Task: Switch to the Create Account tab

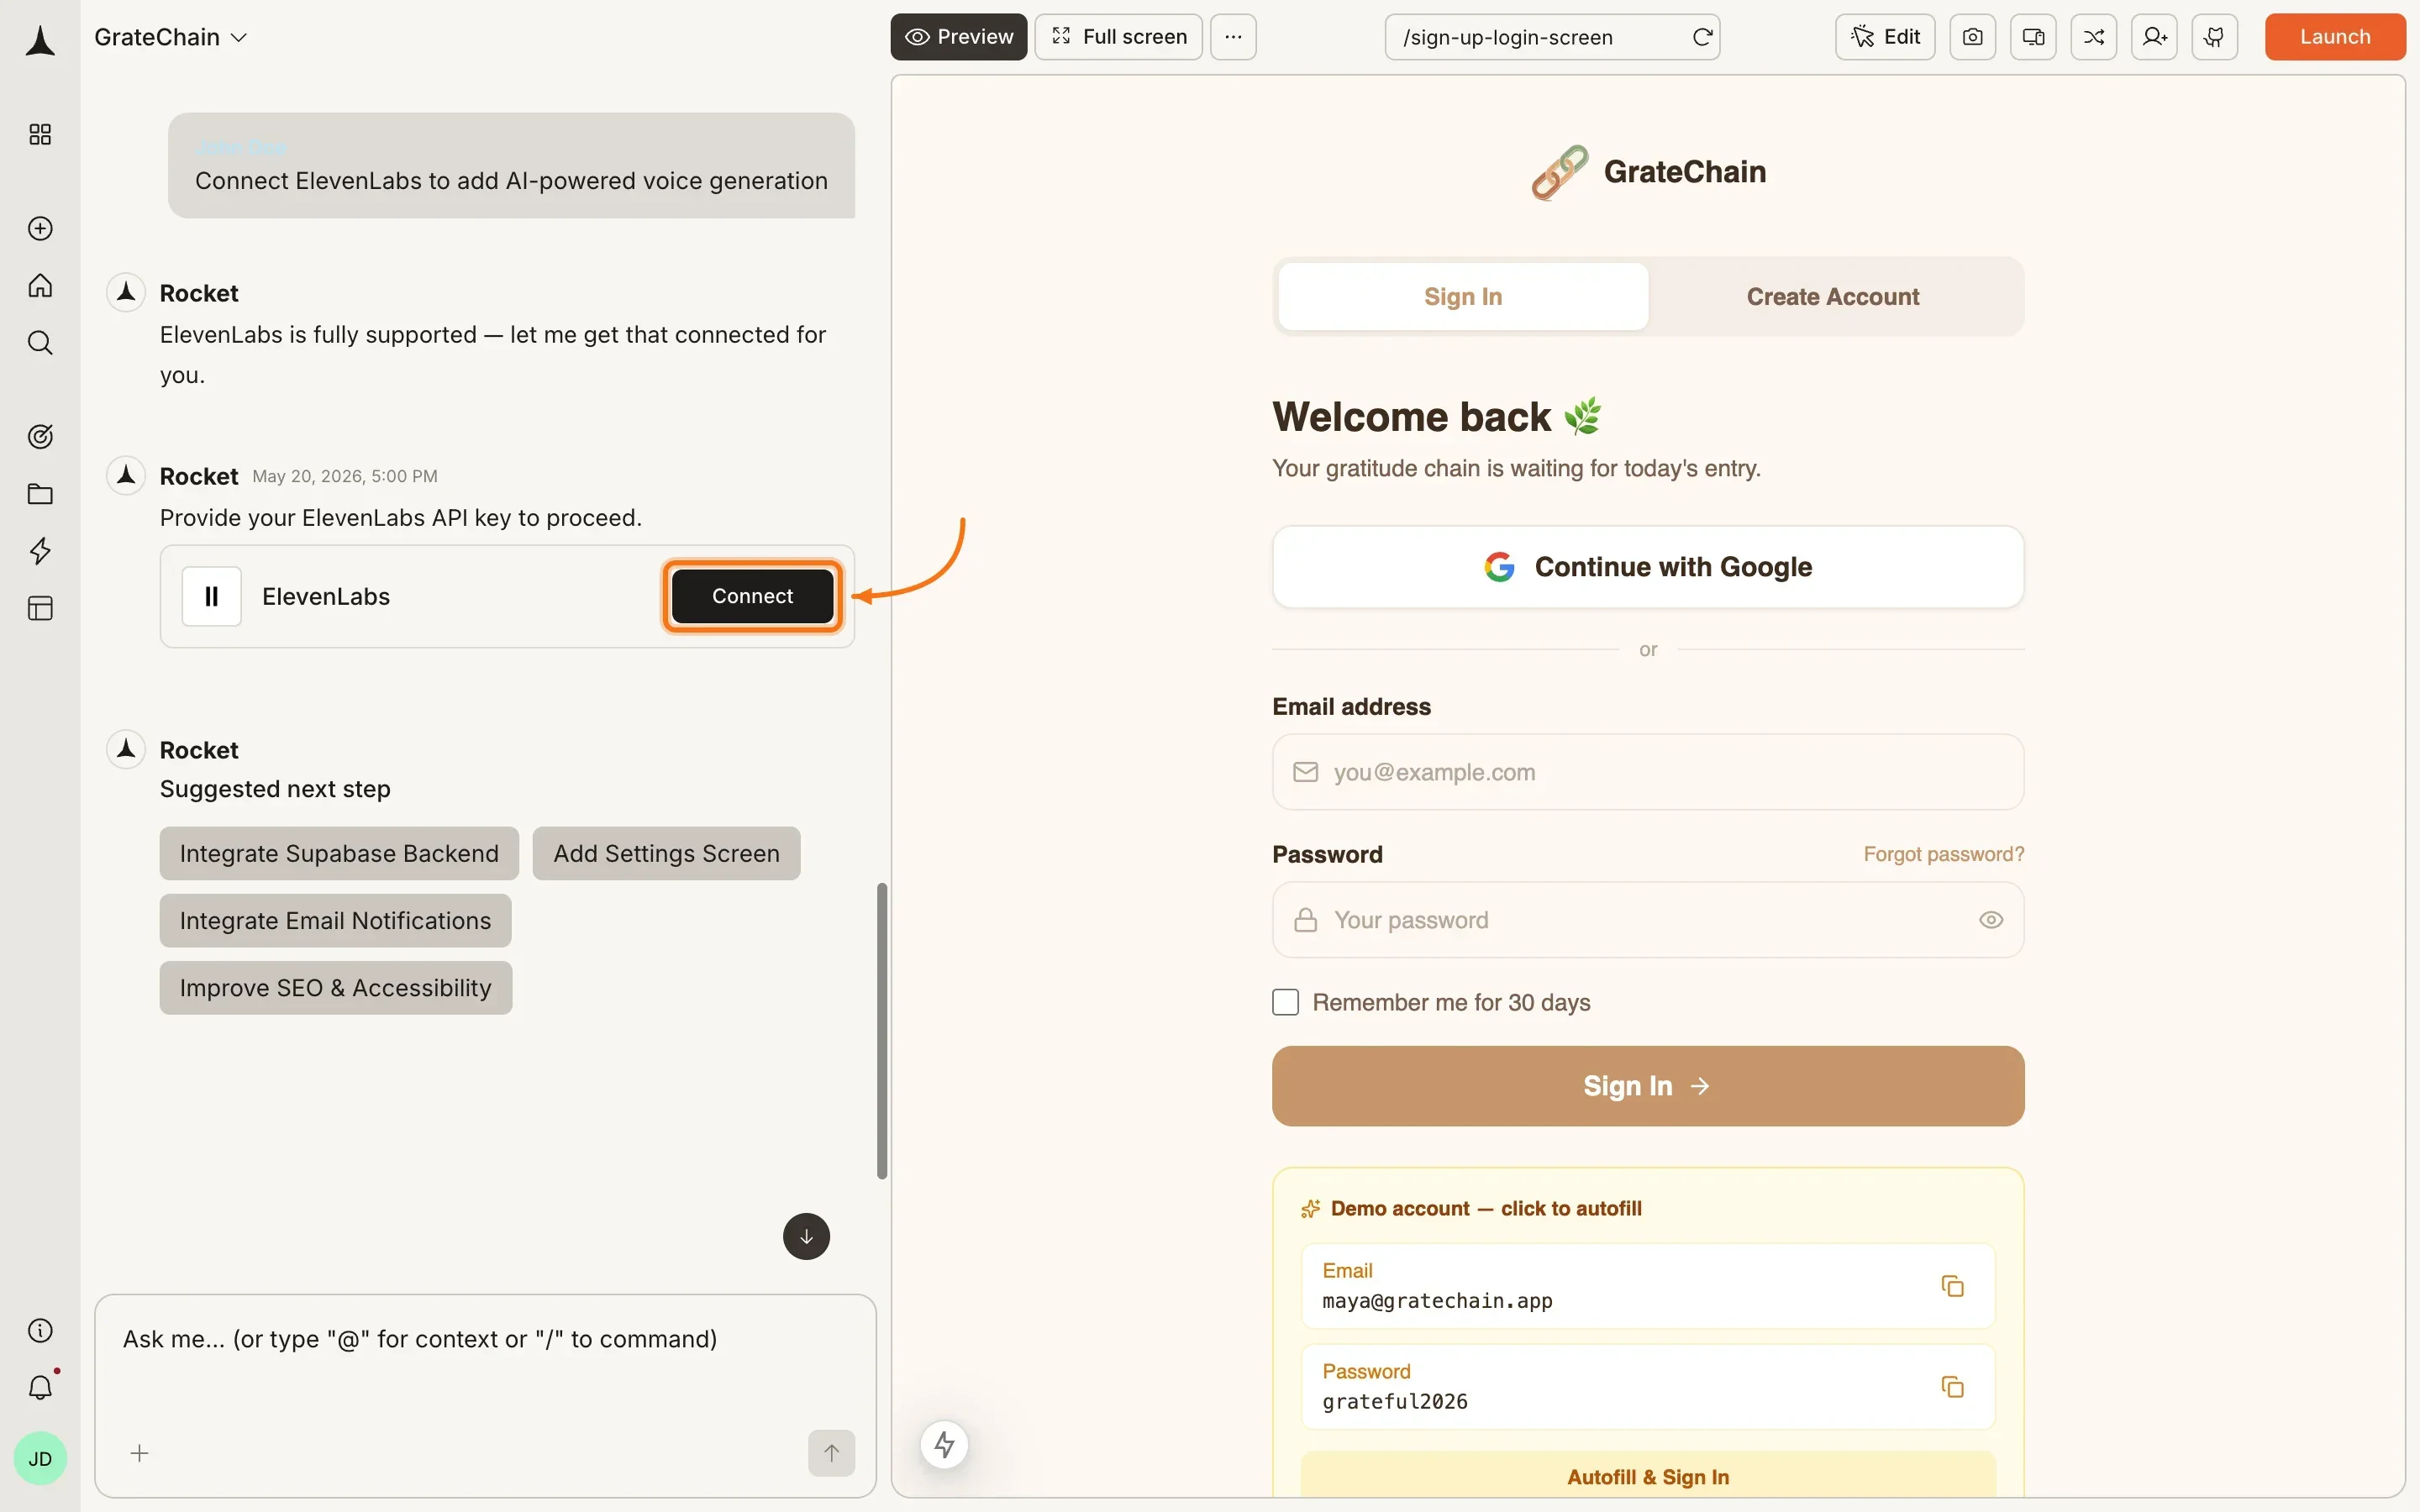Action: [1832, 296]
